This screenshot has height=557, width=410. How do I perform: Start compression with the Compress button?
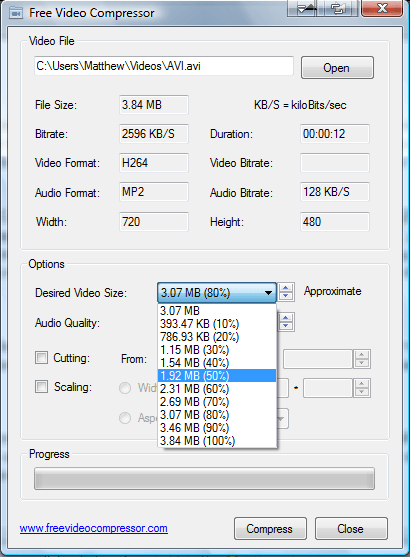click(x=270, y=529)
